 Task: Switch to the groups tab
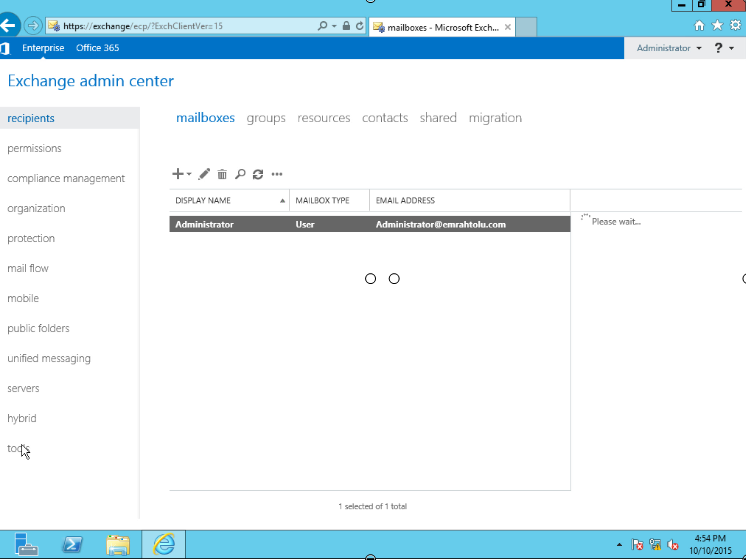(x=266, y=118)
